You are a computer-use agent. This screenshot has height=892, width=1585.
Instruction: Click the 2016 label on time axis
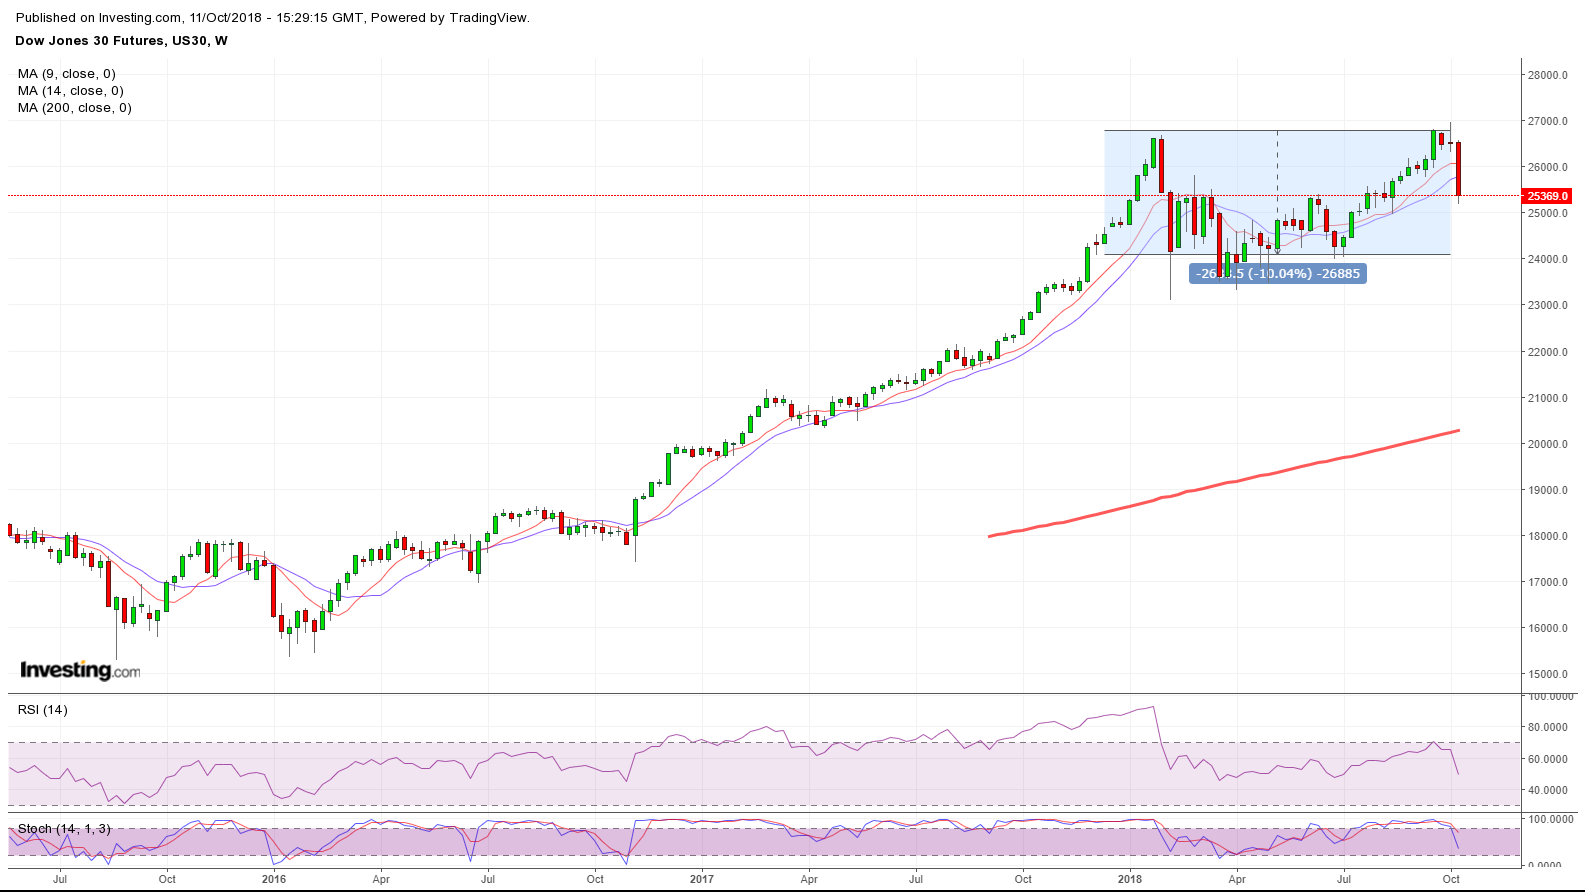point(273,880)
